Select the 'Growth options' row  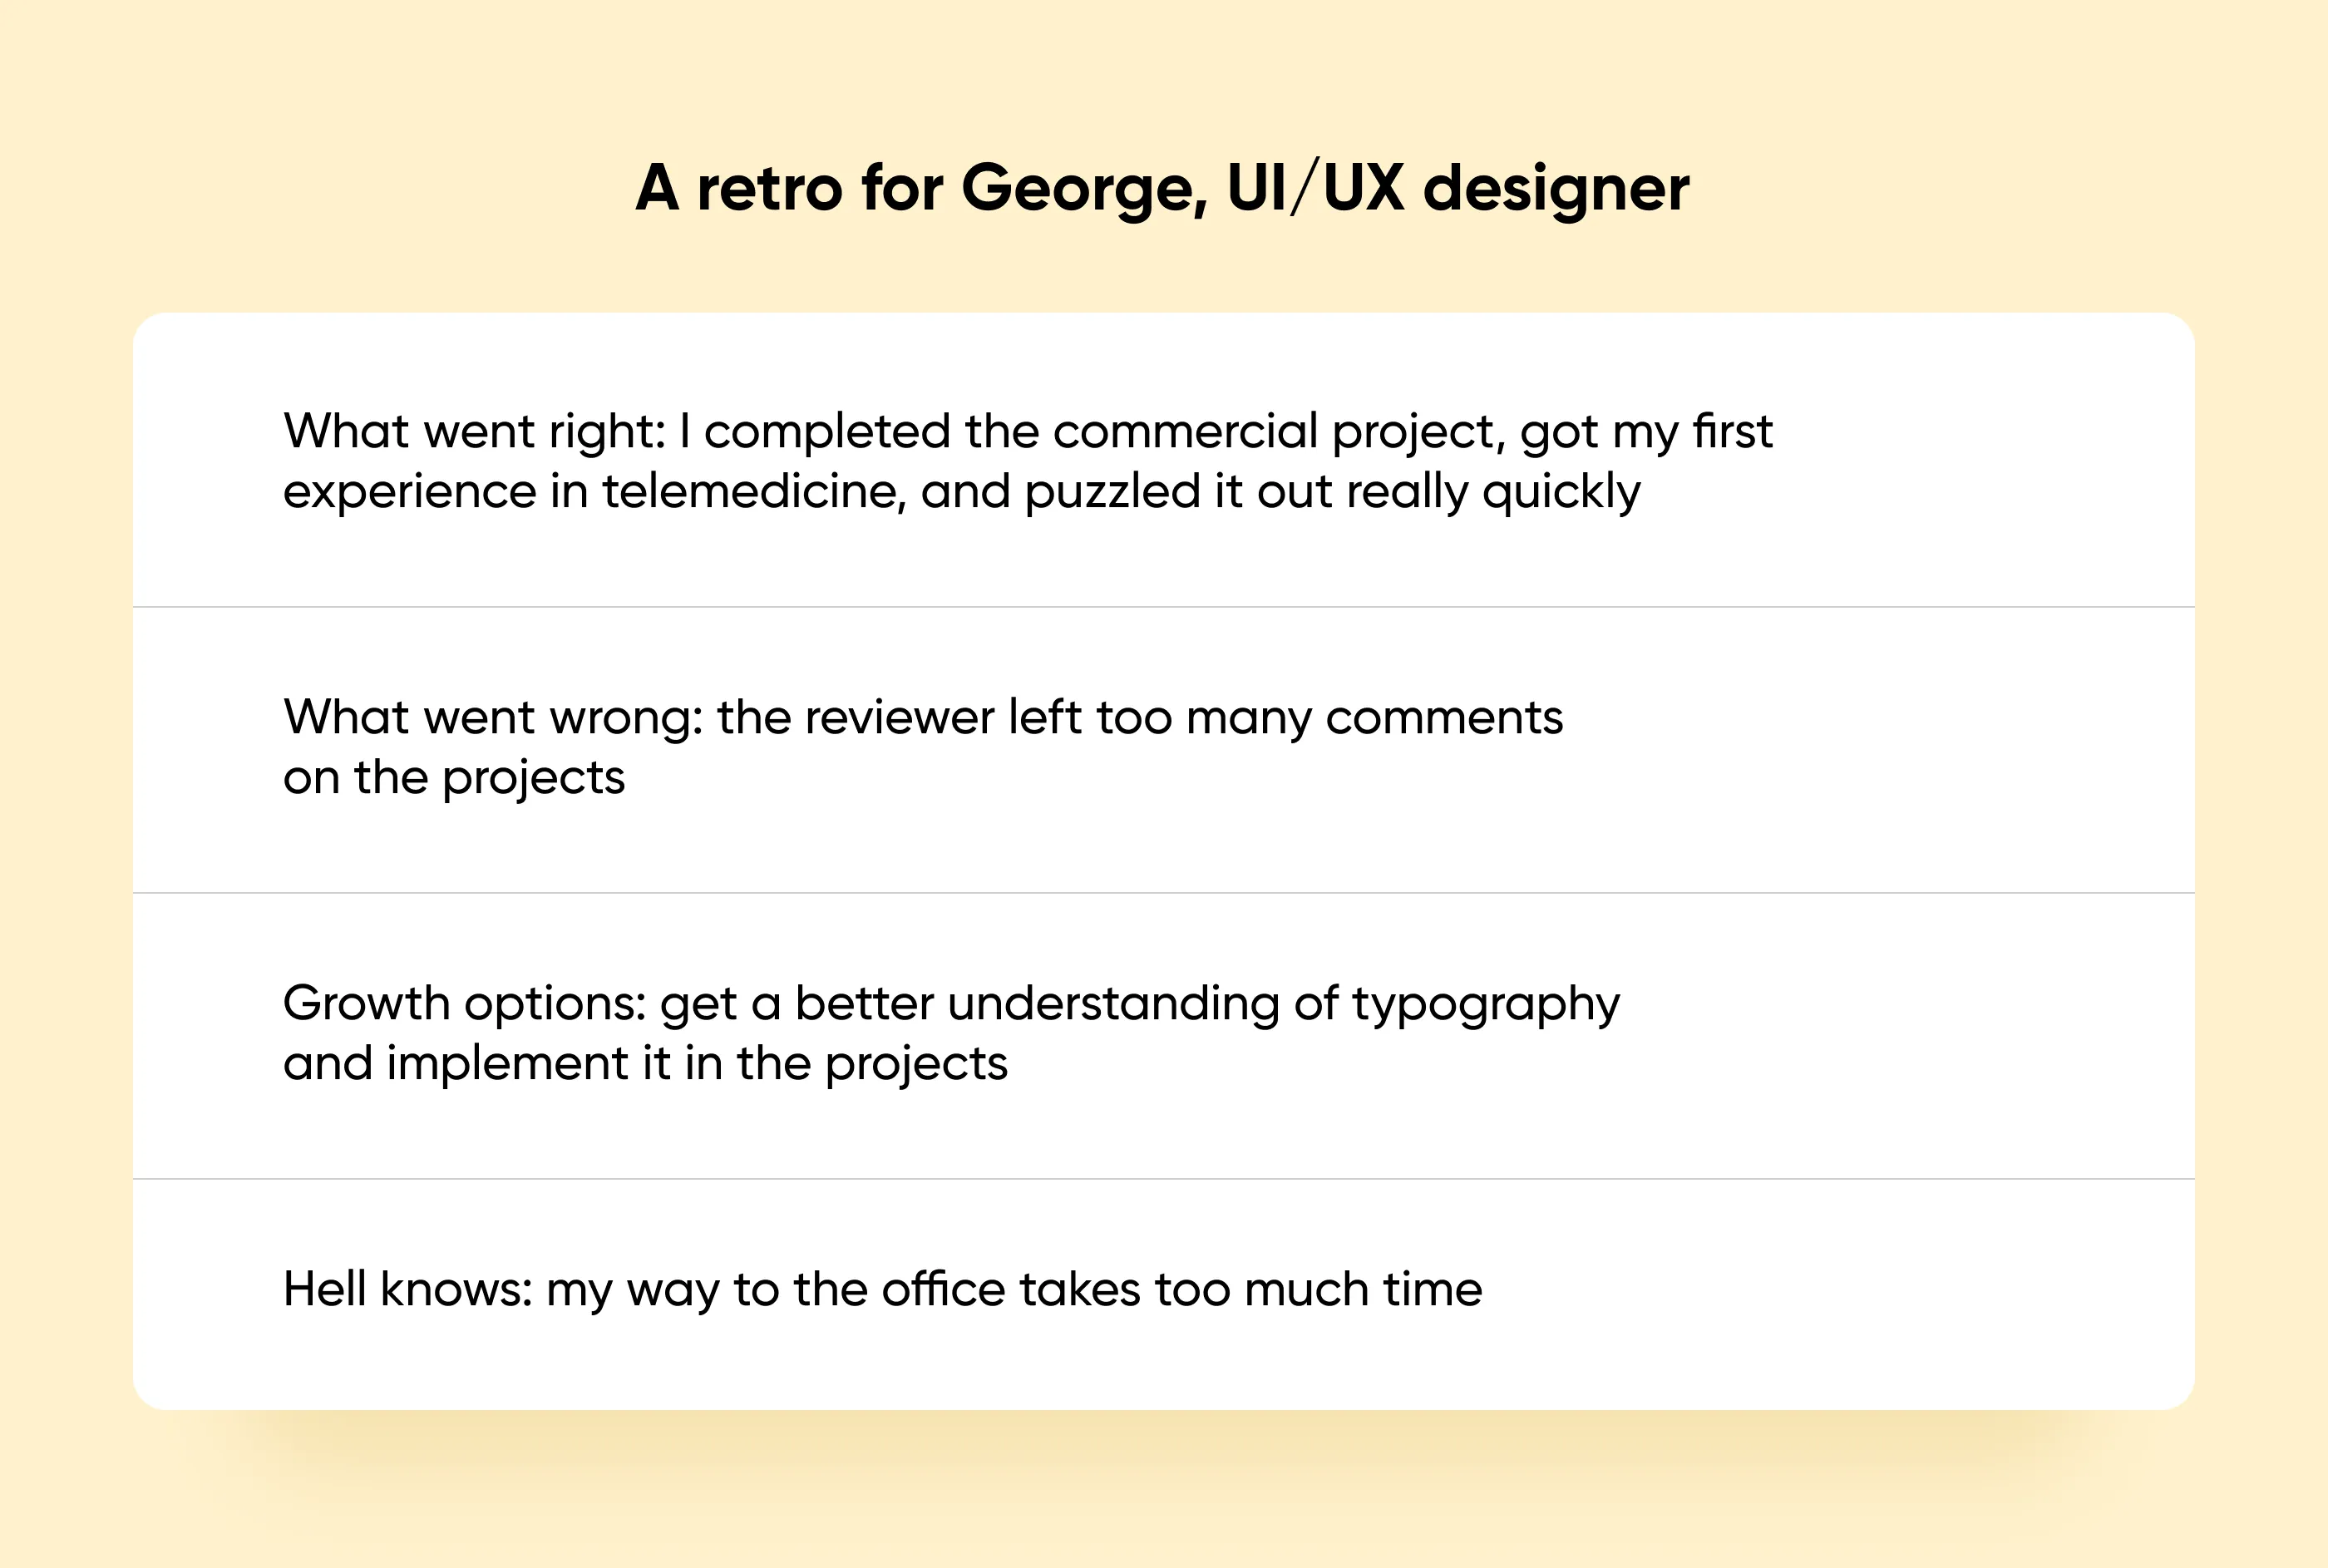coord(1164,1035)
